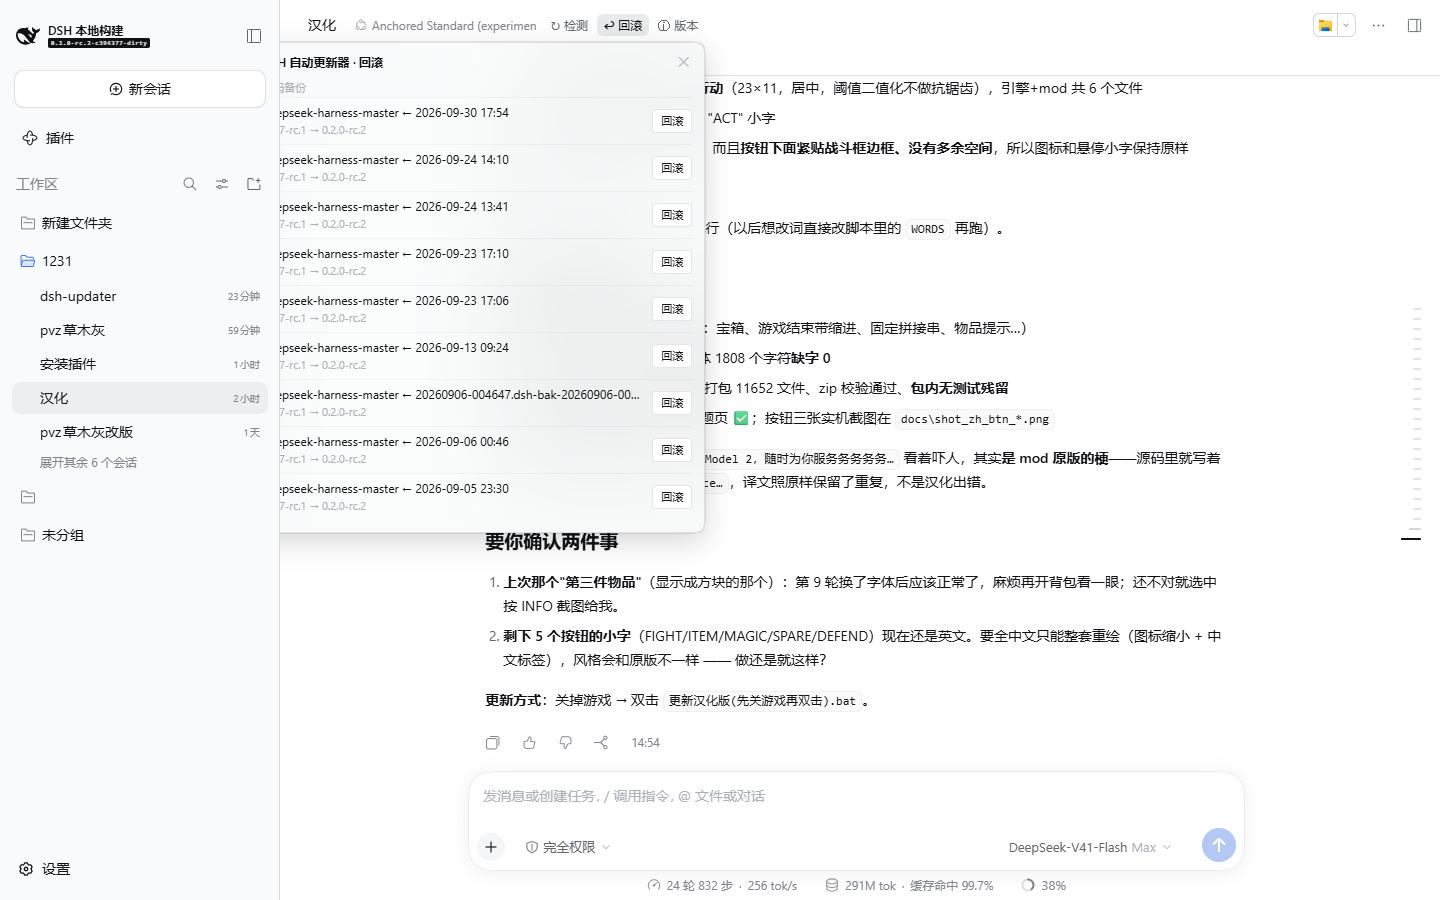
Task: Open the 完全权限 permission dropdown
Action: [568, 847]
